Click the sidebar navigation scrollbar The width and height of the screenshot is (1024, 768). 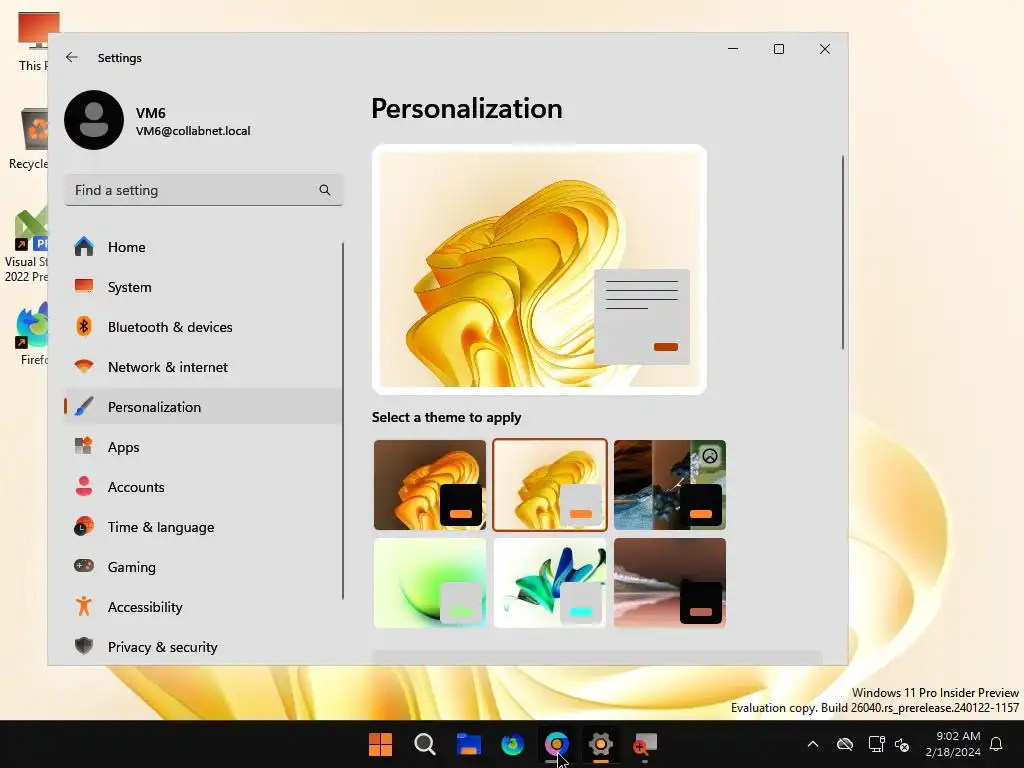pos(343,421)
